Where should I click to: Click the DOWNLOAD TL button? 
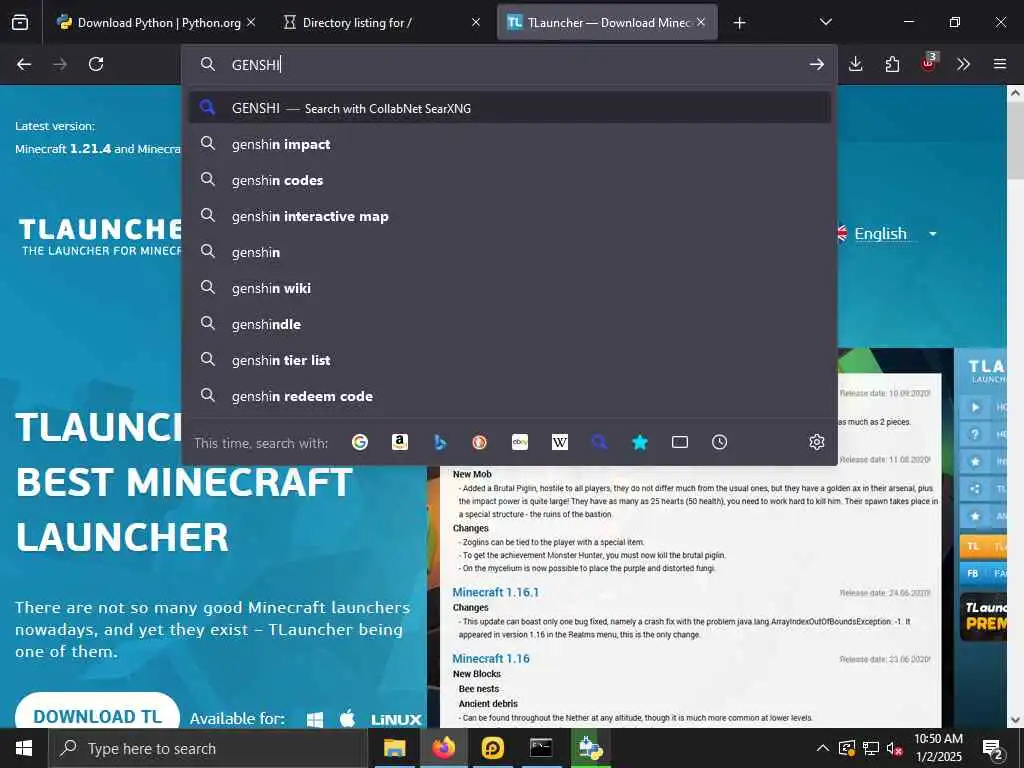pos(97,713)
